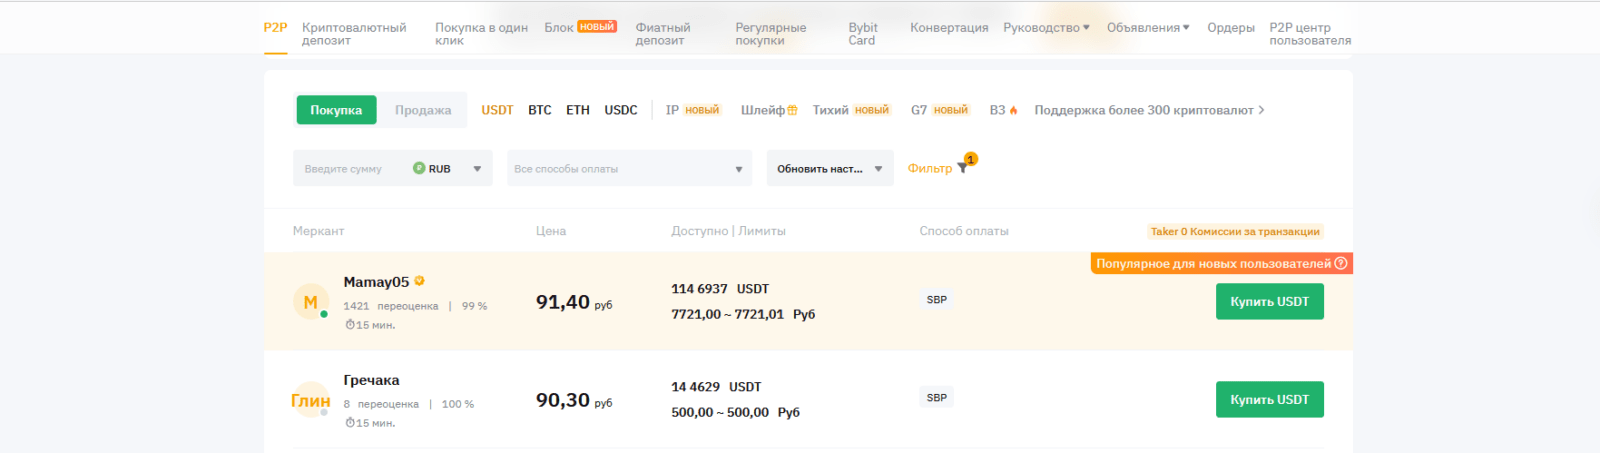The width and height of the screenshot is (1600, 453).
Task: Go to Ордеры tab
Action: click(x=1230, y=28)
